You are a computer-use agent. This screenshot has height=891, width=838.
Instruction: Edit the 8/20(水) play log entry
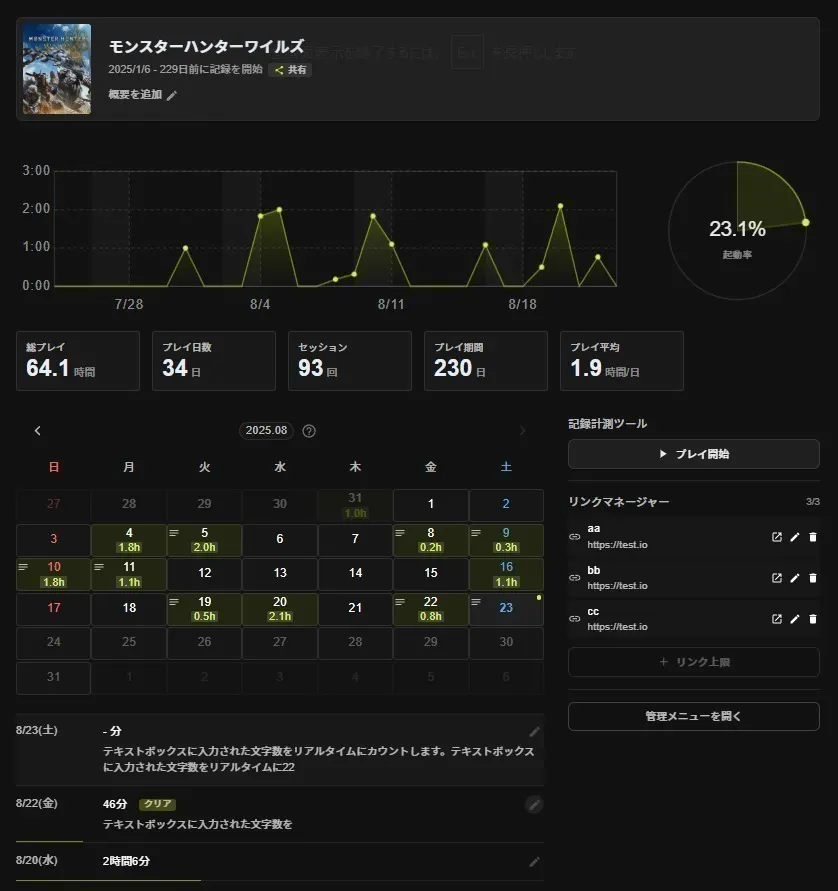535,861
